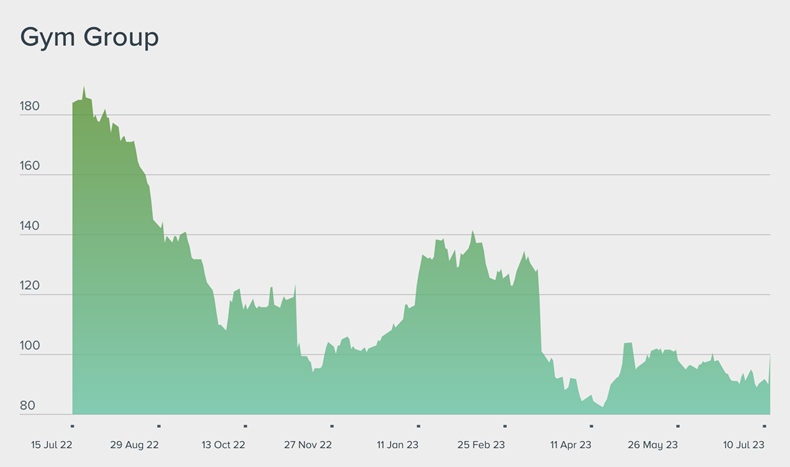
Task: Pick the 13 Oct 22 date label
Action: (223, 444)
